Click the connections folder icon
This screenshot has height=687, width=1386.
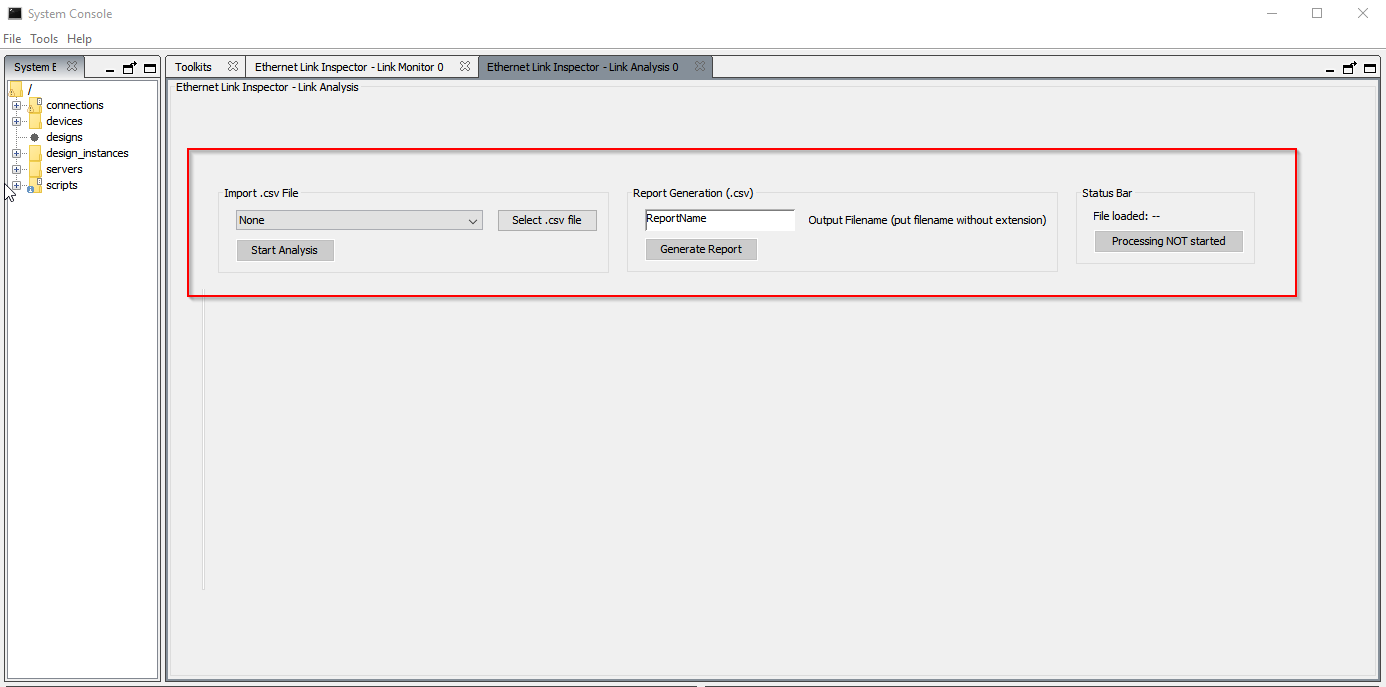tap(35, 105)
